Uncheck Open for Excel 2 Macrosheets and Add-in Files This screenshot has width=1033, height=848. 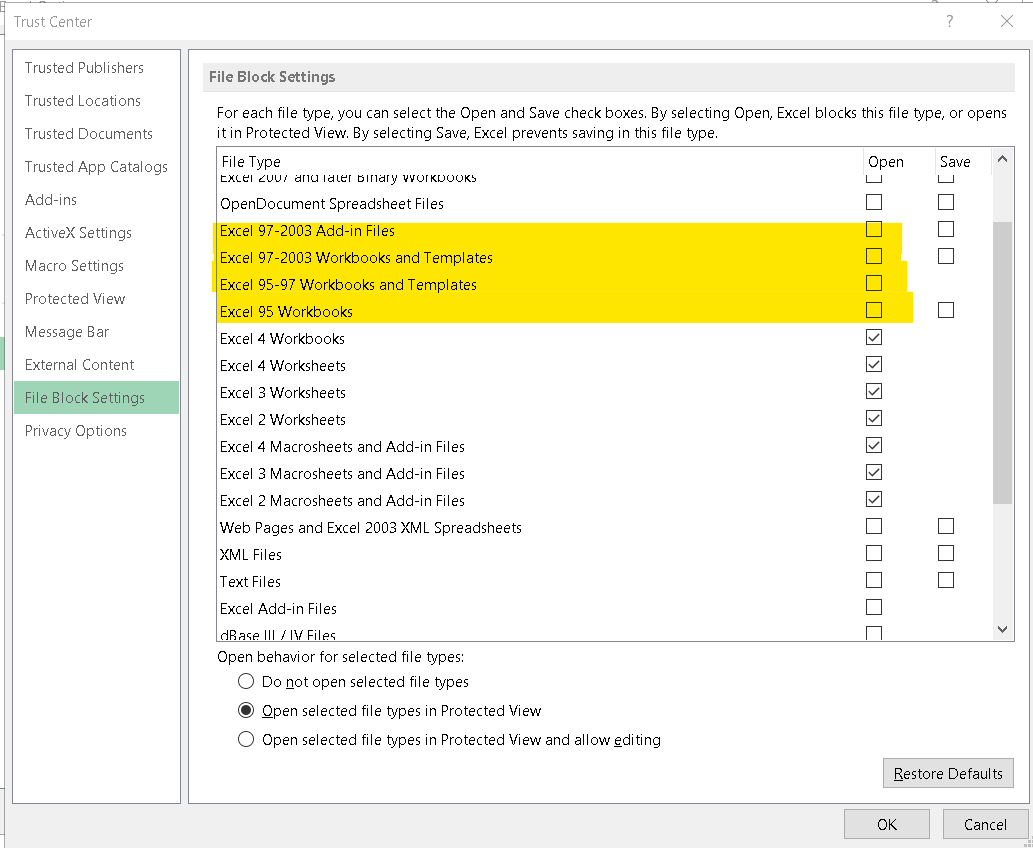(874, 499)
